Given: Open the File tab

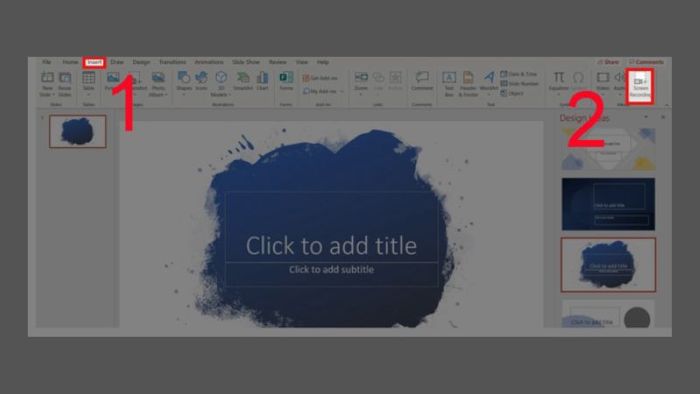Looking at the screenshot, I should click(46, 62).
